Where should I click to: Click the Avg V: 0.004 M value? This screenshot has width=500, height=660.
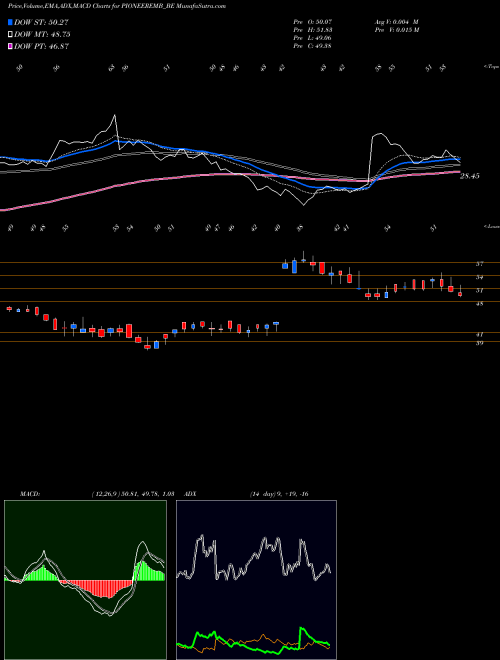(x=396, y=21)
